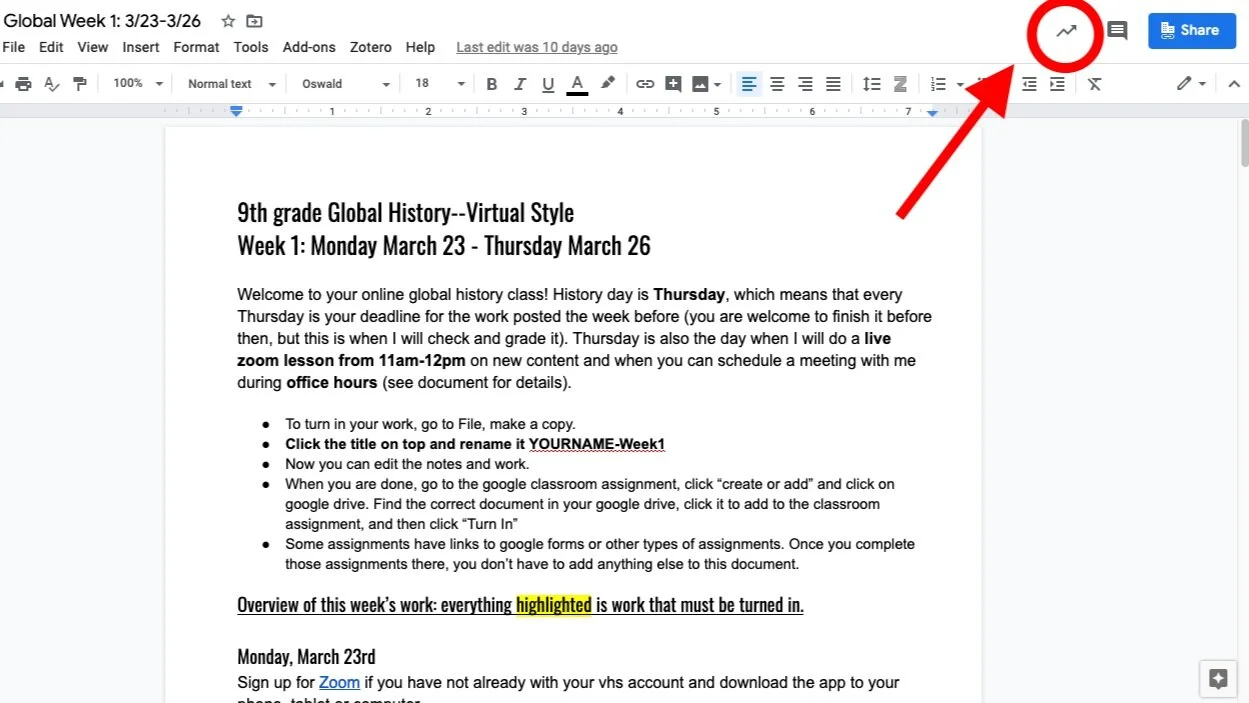
Task: Open the text color picker
Action: 577,84
